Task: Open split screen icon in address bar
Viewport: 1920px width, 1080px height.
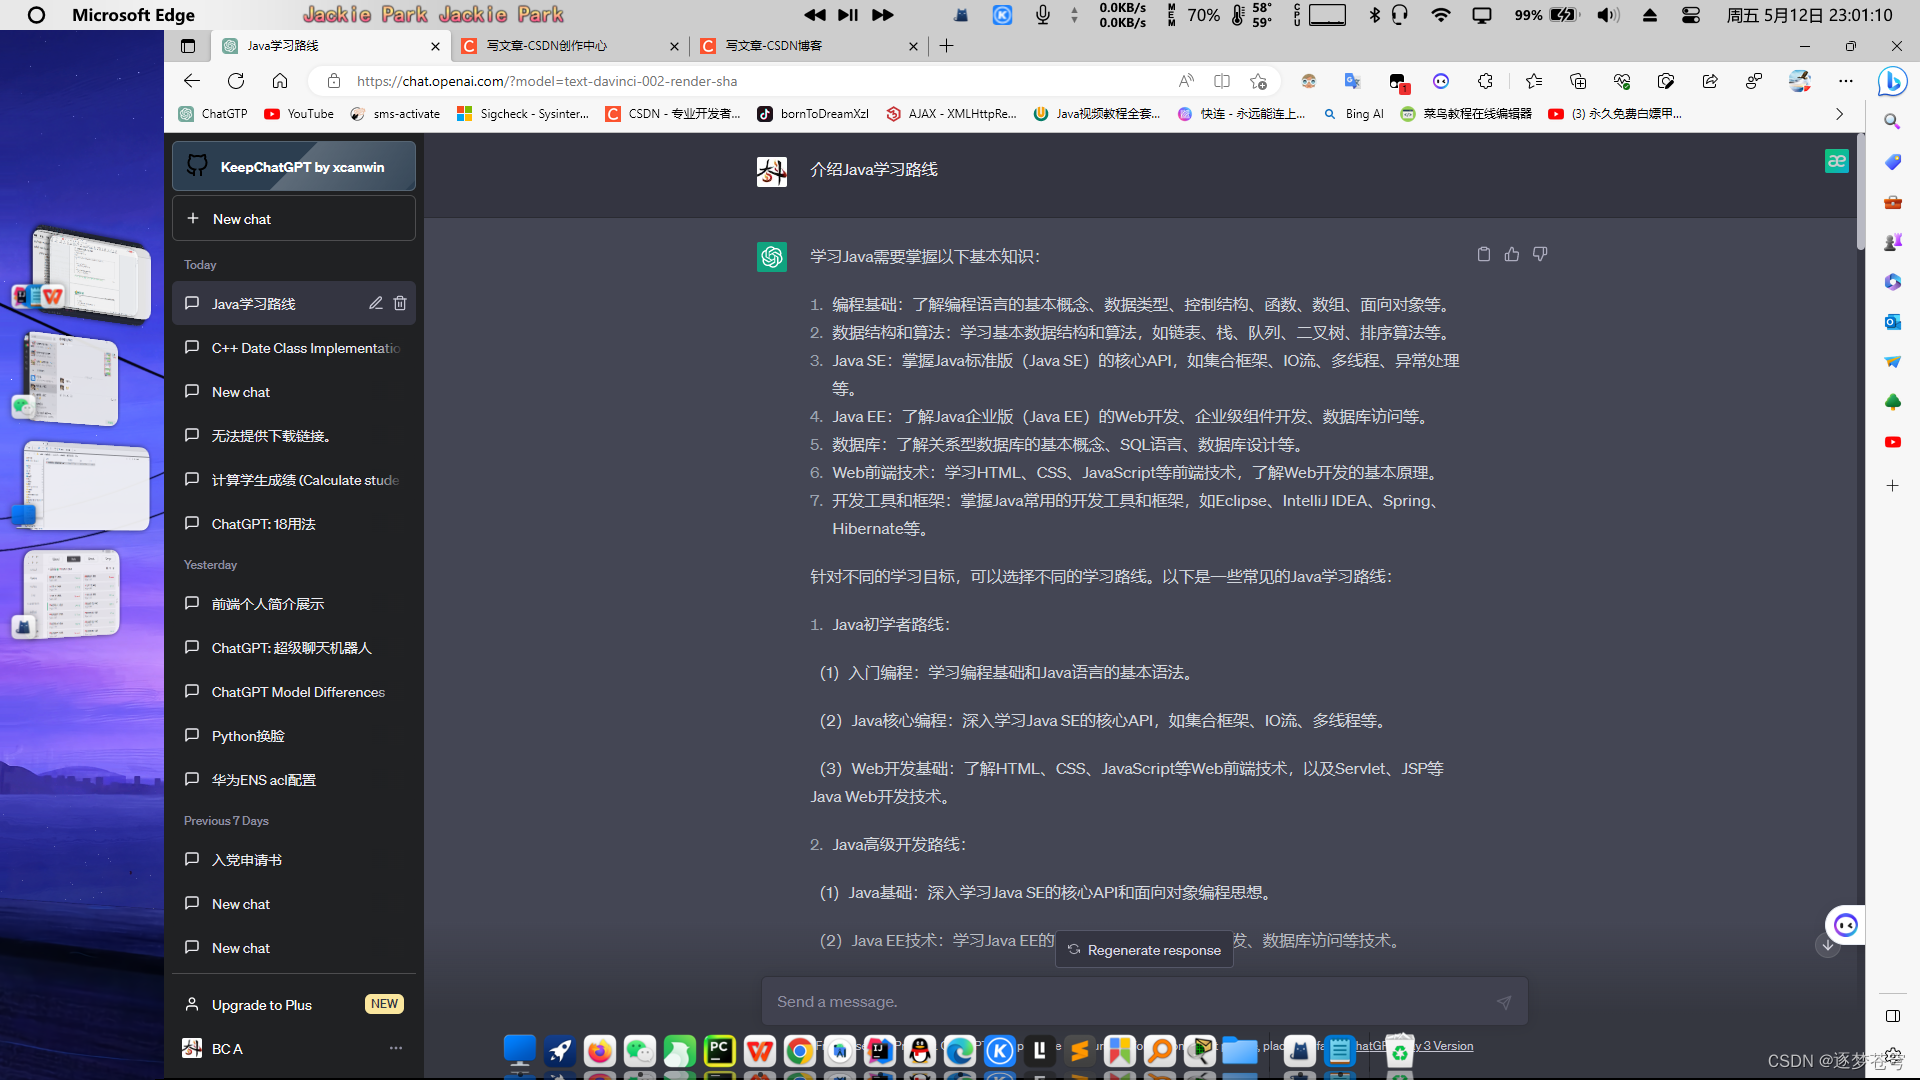Action: point(1222,81)
